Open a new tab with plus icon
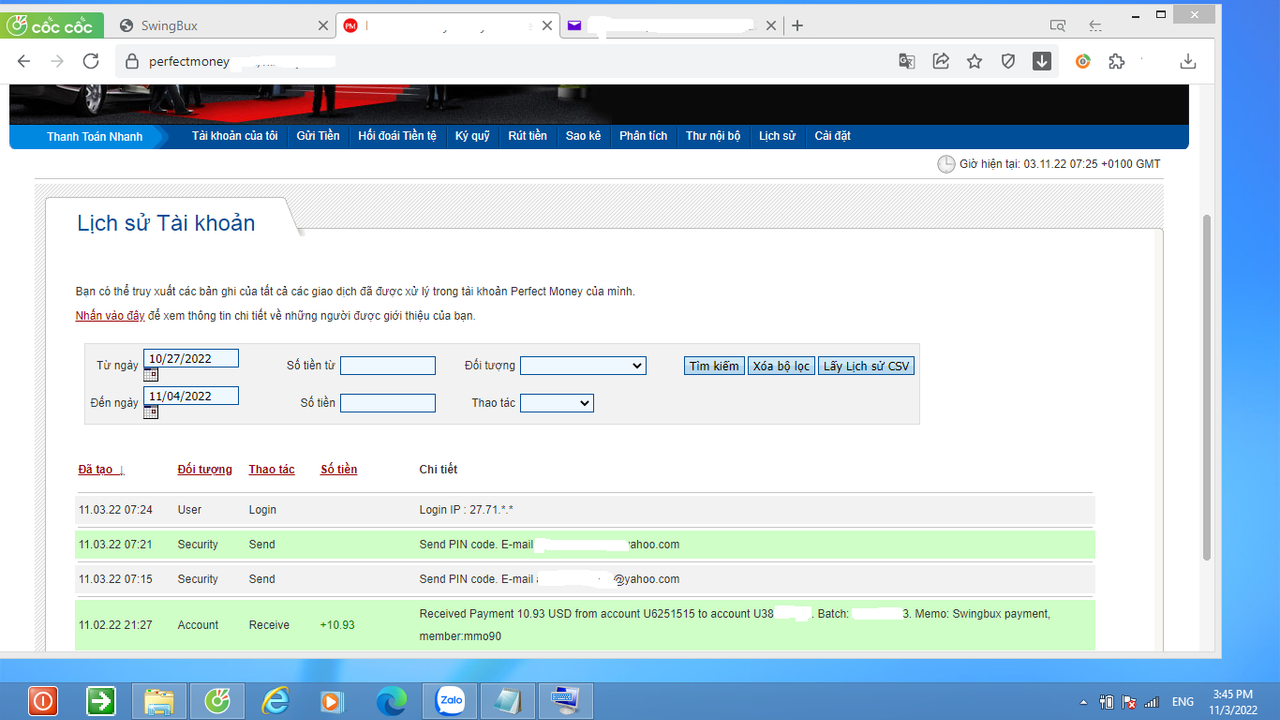 (797, 26)
